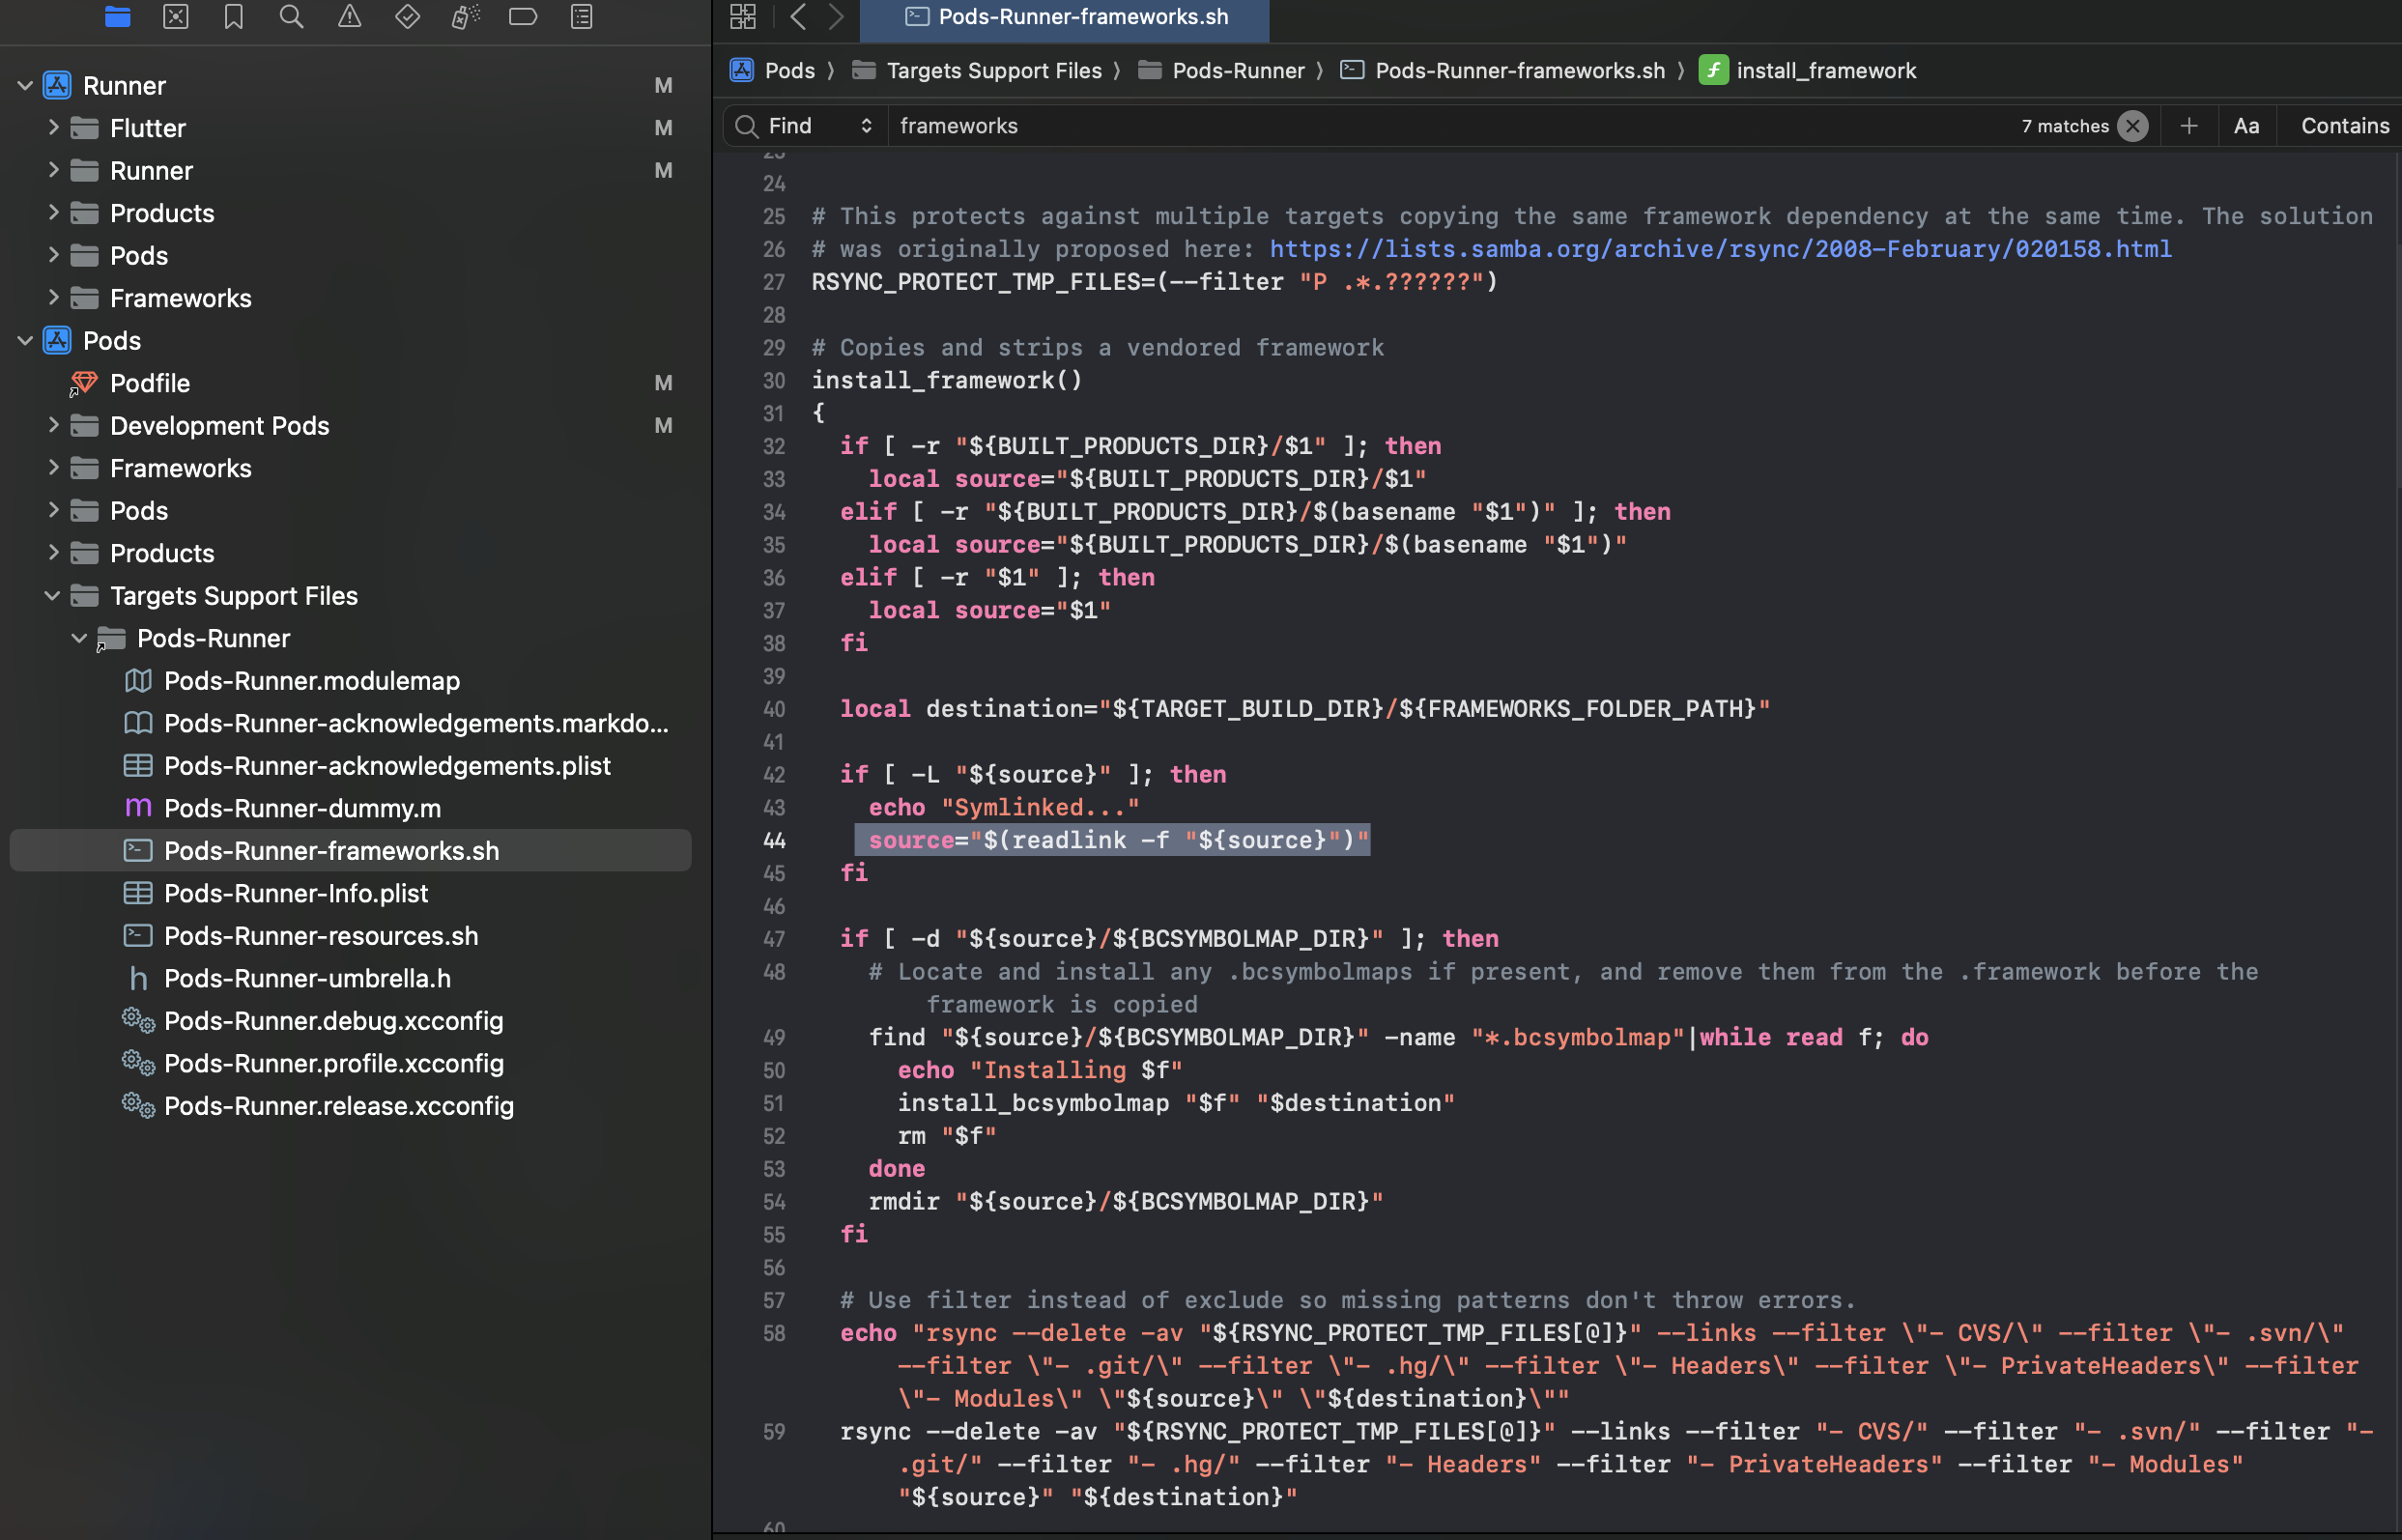Collapse the Runner project root
The width and height of the screenshot is (2402, 1540).
pyautogui.click(x=25, y=86)
